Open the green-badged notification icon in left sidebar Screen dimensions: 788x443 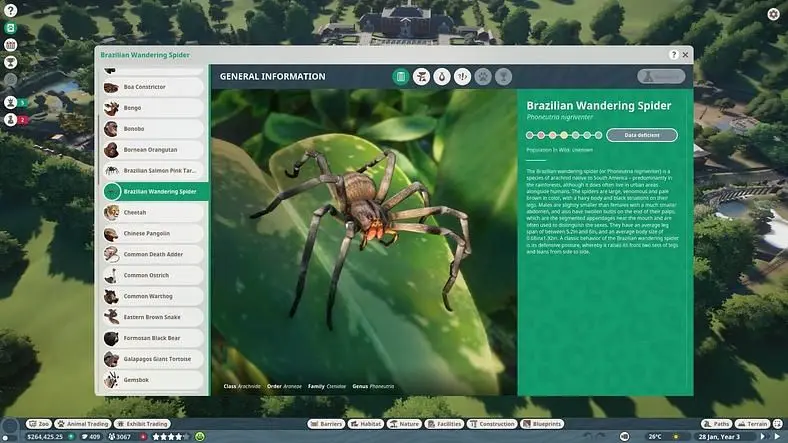[11, 102]
